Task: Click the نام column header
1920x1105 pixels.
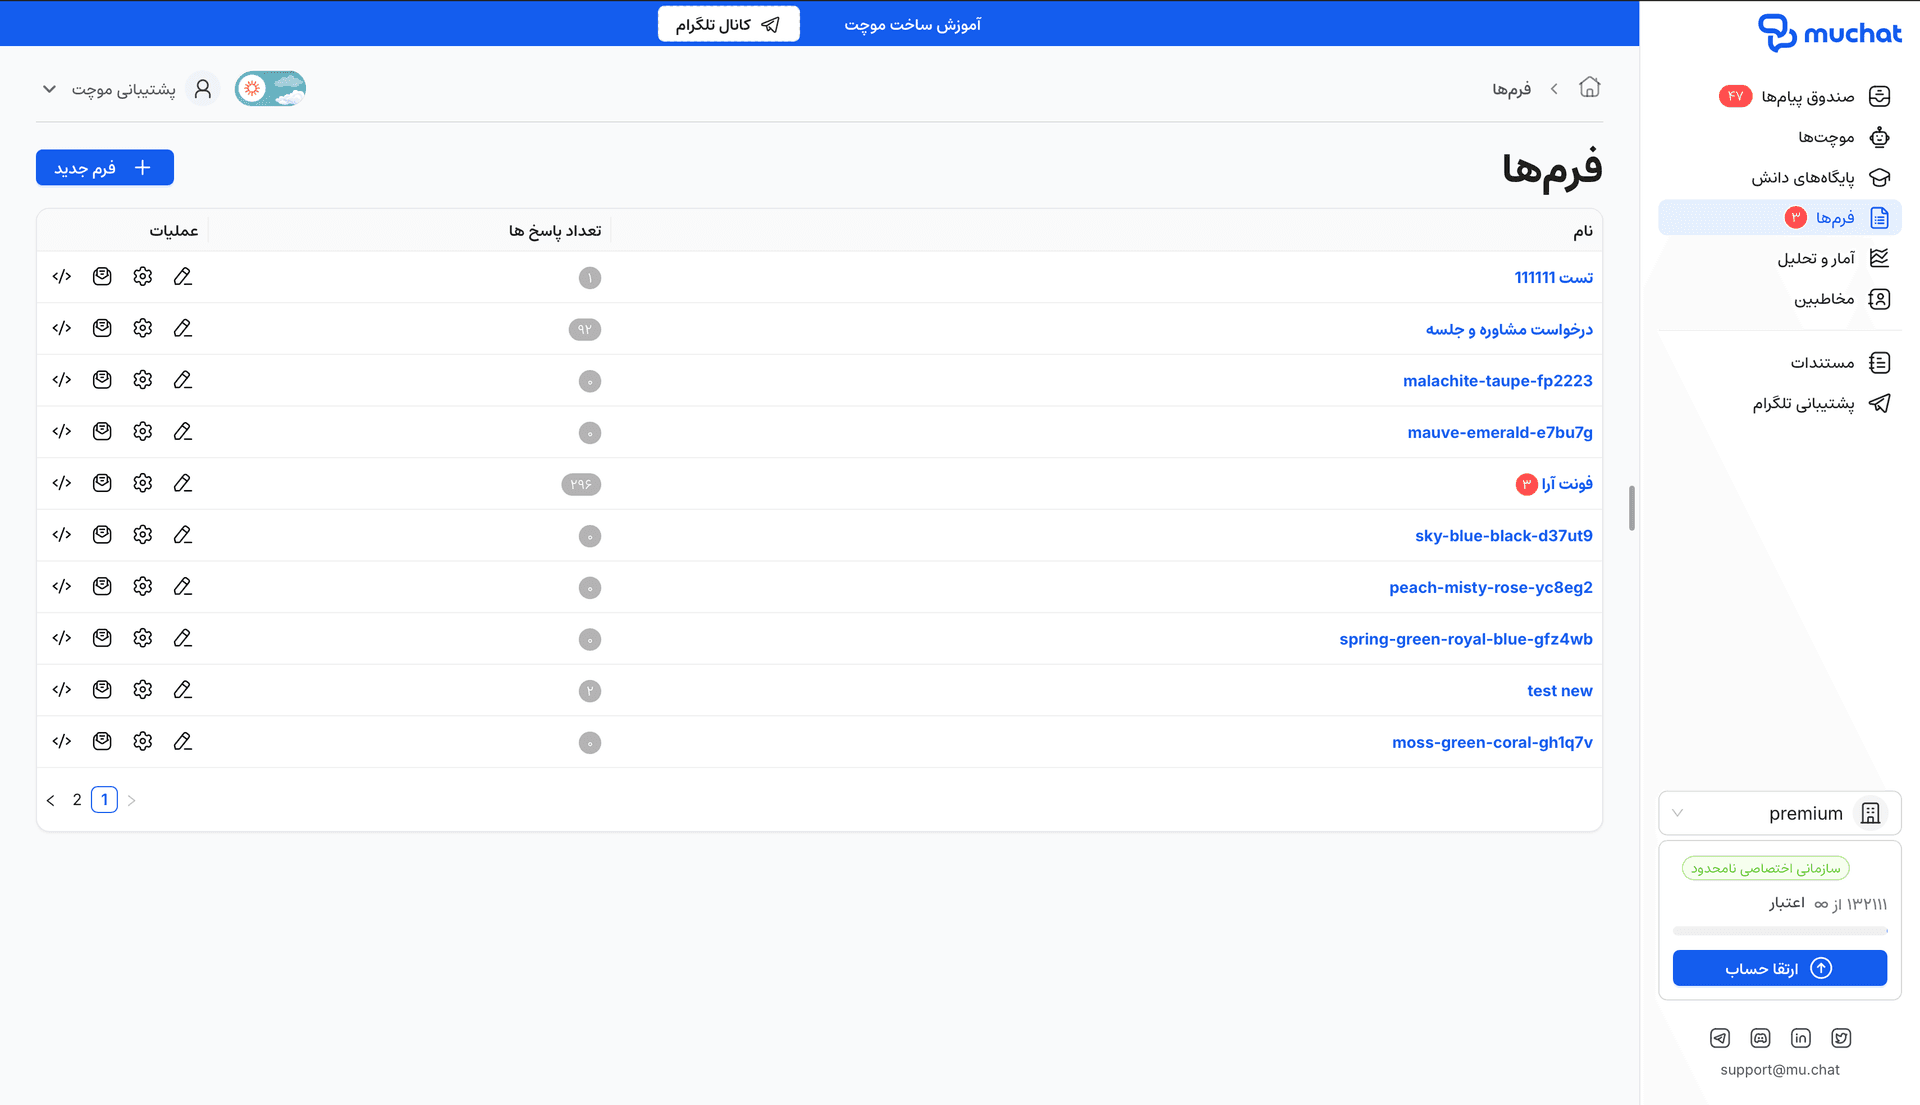Action: tap(1583, 231)
